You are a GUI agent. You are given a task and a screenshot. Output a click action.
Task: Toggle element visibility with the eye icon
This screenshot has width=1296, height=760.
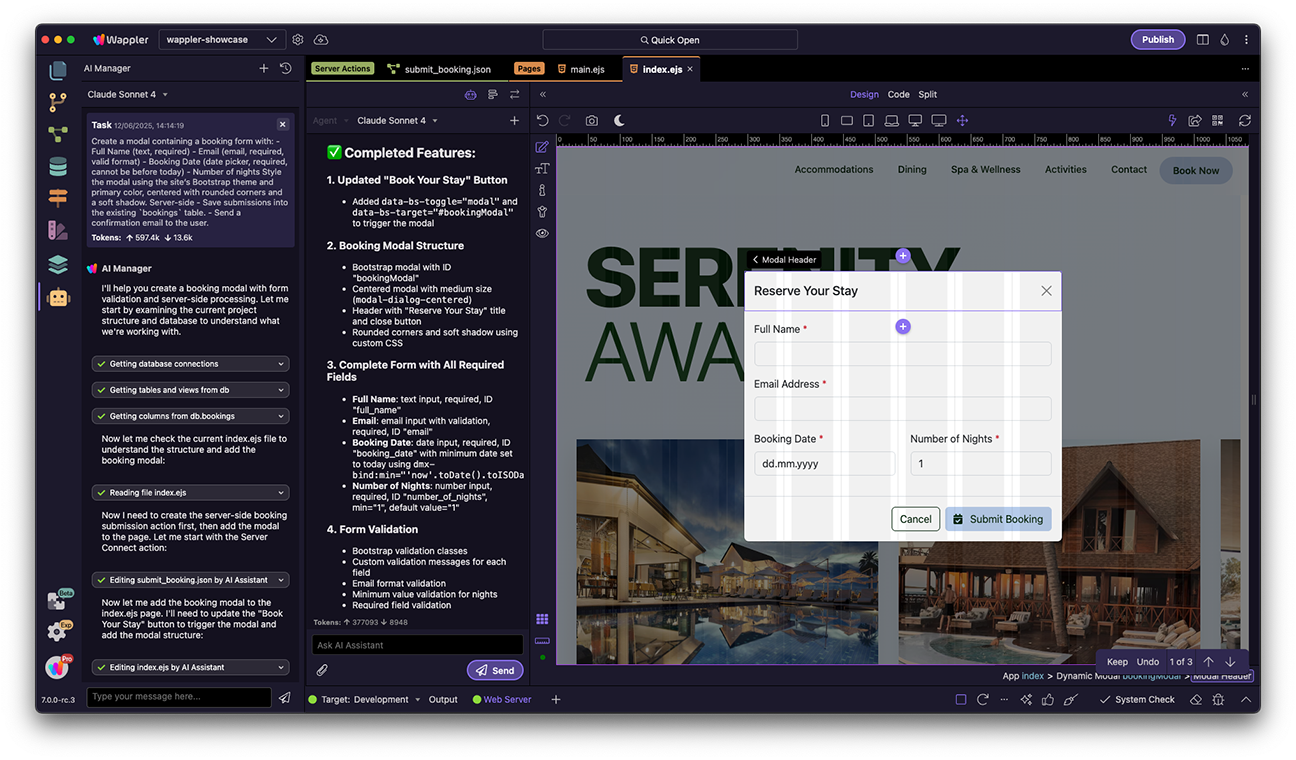tap(542, 233)
